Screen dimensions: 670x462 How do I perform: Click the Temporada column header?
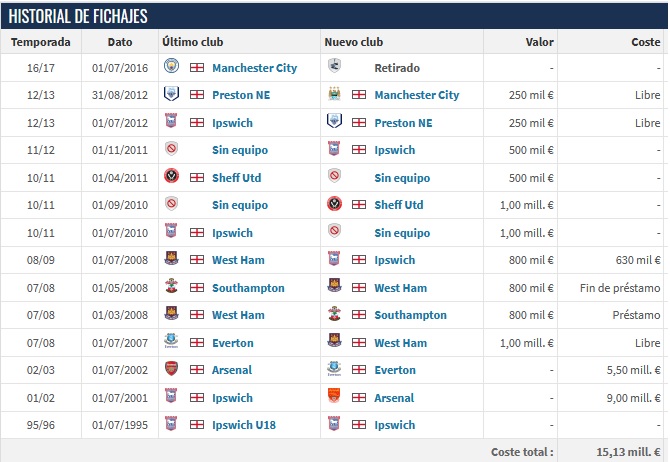pyautogui.click(x=40, y=42)
